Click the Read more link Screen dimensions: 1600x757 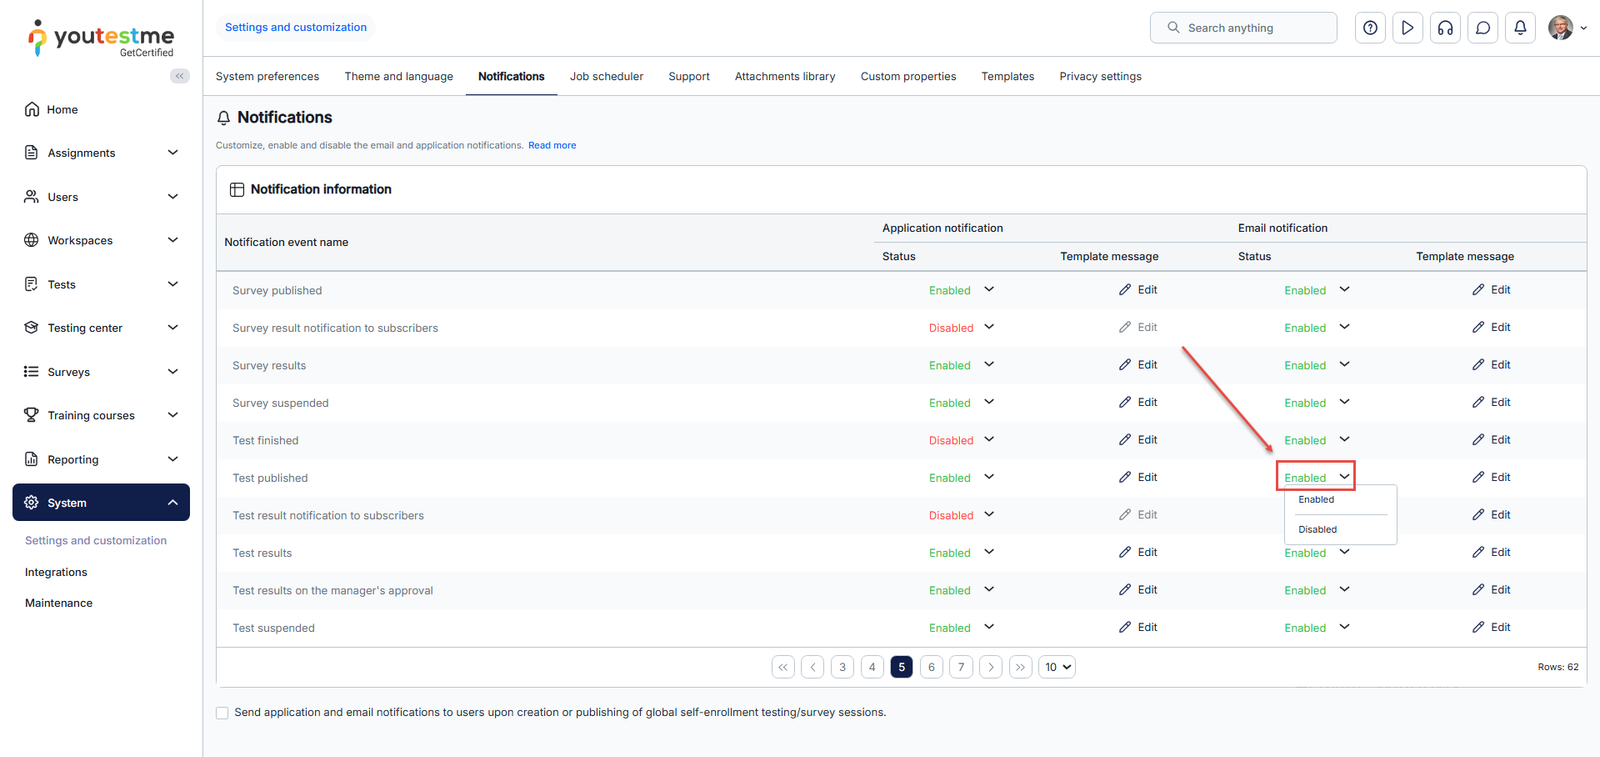552,146
